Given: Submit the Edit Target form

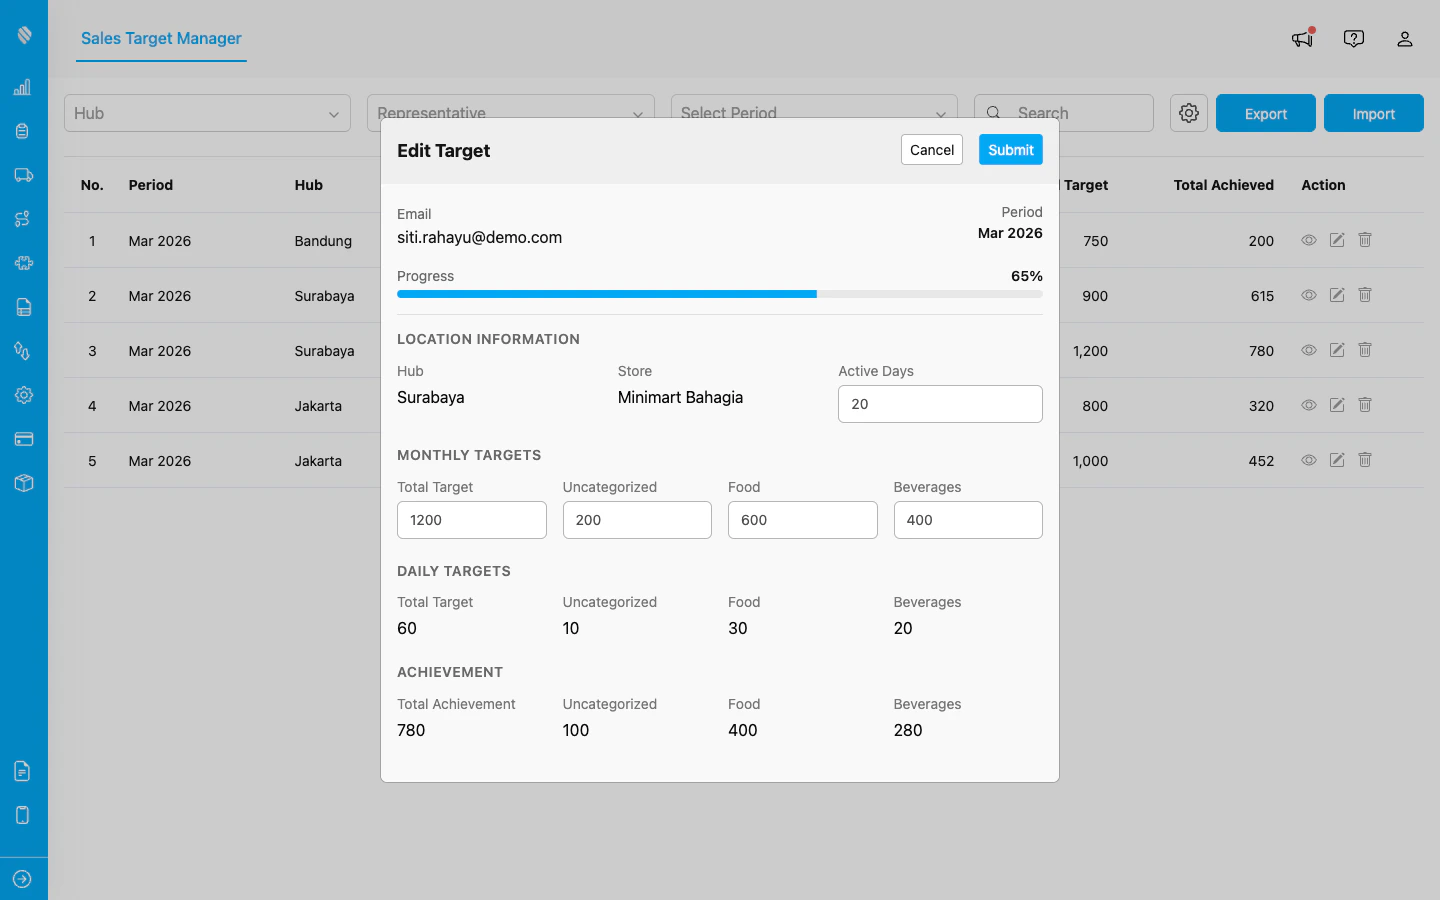Looking at the screenshot, I should (x=1010, y=149).
